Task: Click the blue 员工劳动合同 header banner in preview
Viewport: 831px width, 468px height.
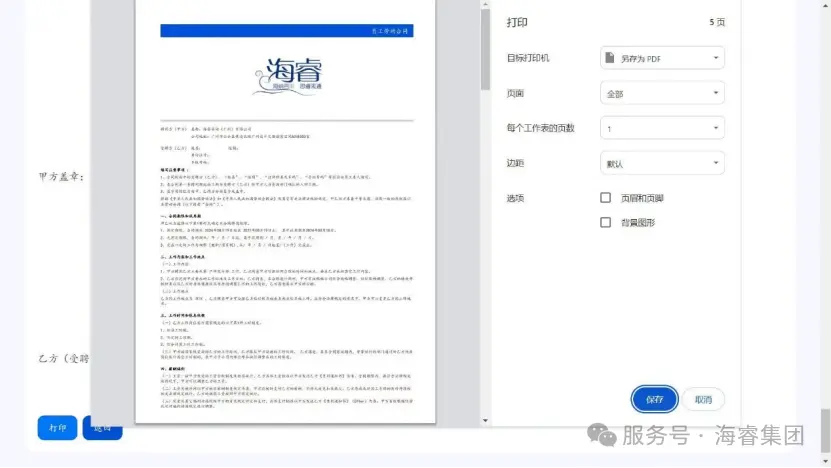Action: [286, 31]
